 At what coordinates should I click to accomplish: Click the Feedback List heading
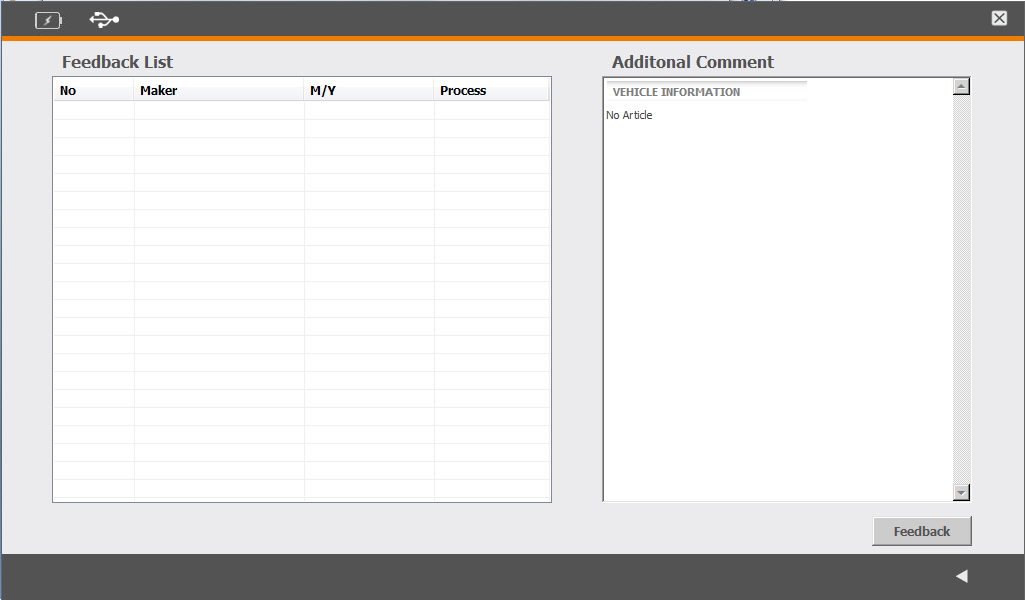tap(117, 62)
